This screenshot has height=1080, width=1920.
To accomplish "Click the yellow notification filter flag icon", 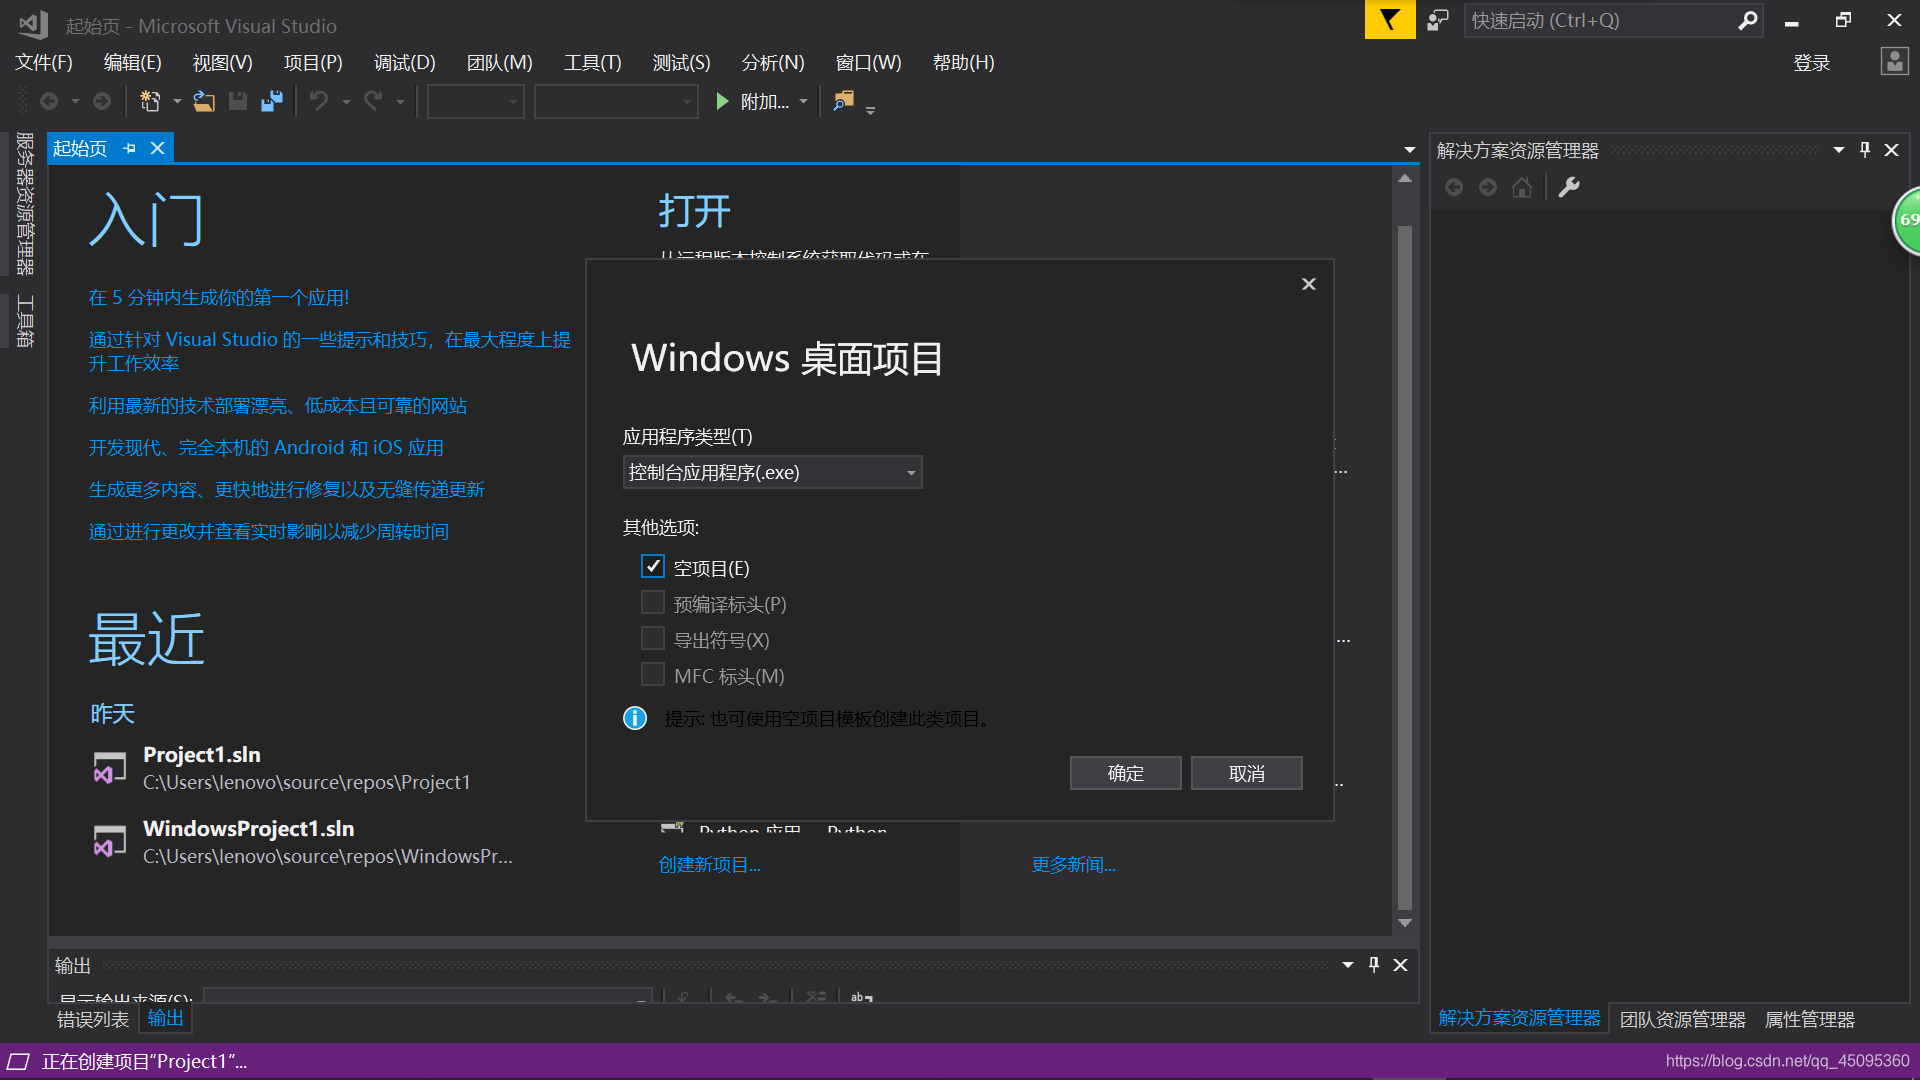I will pyautogui.click(x=1390, y=20).
